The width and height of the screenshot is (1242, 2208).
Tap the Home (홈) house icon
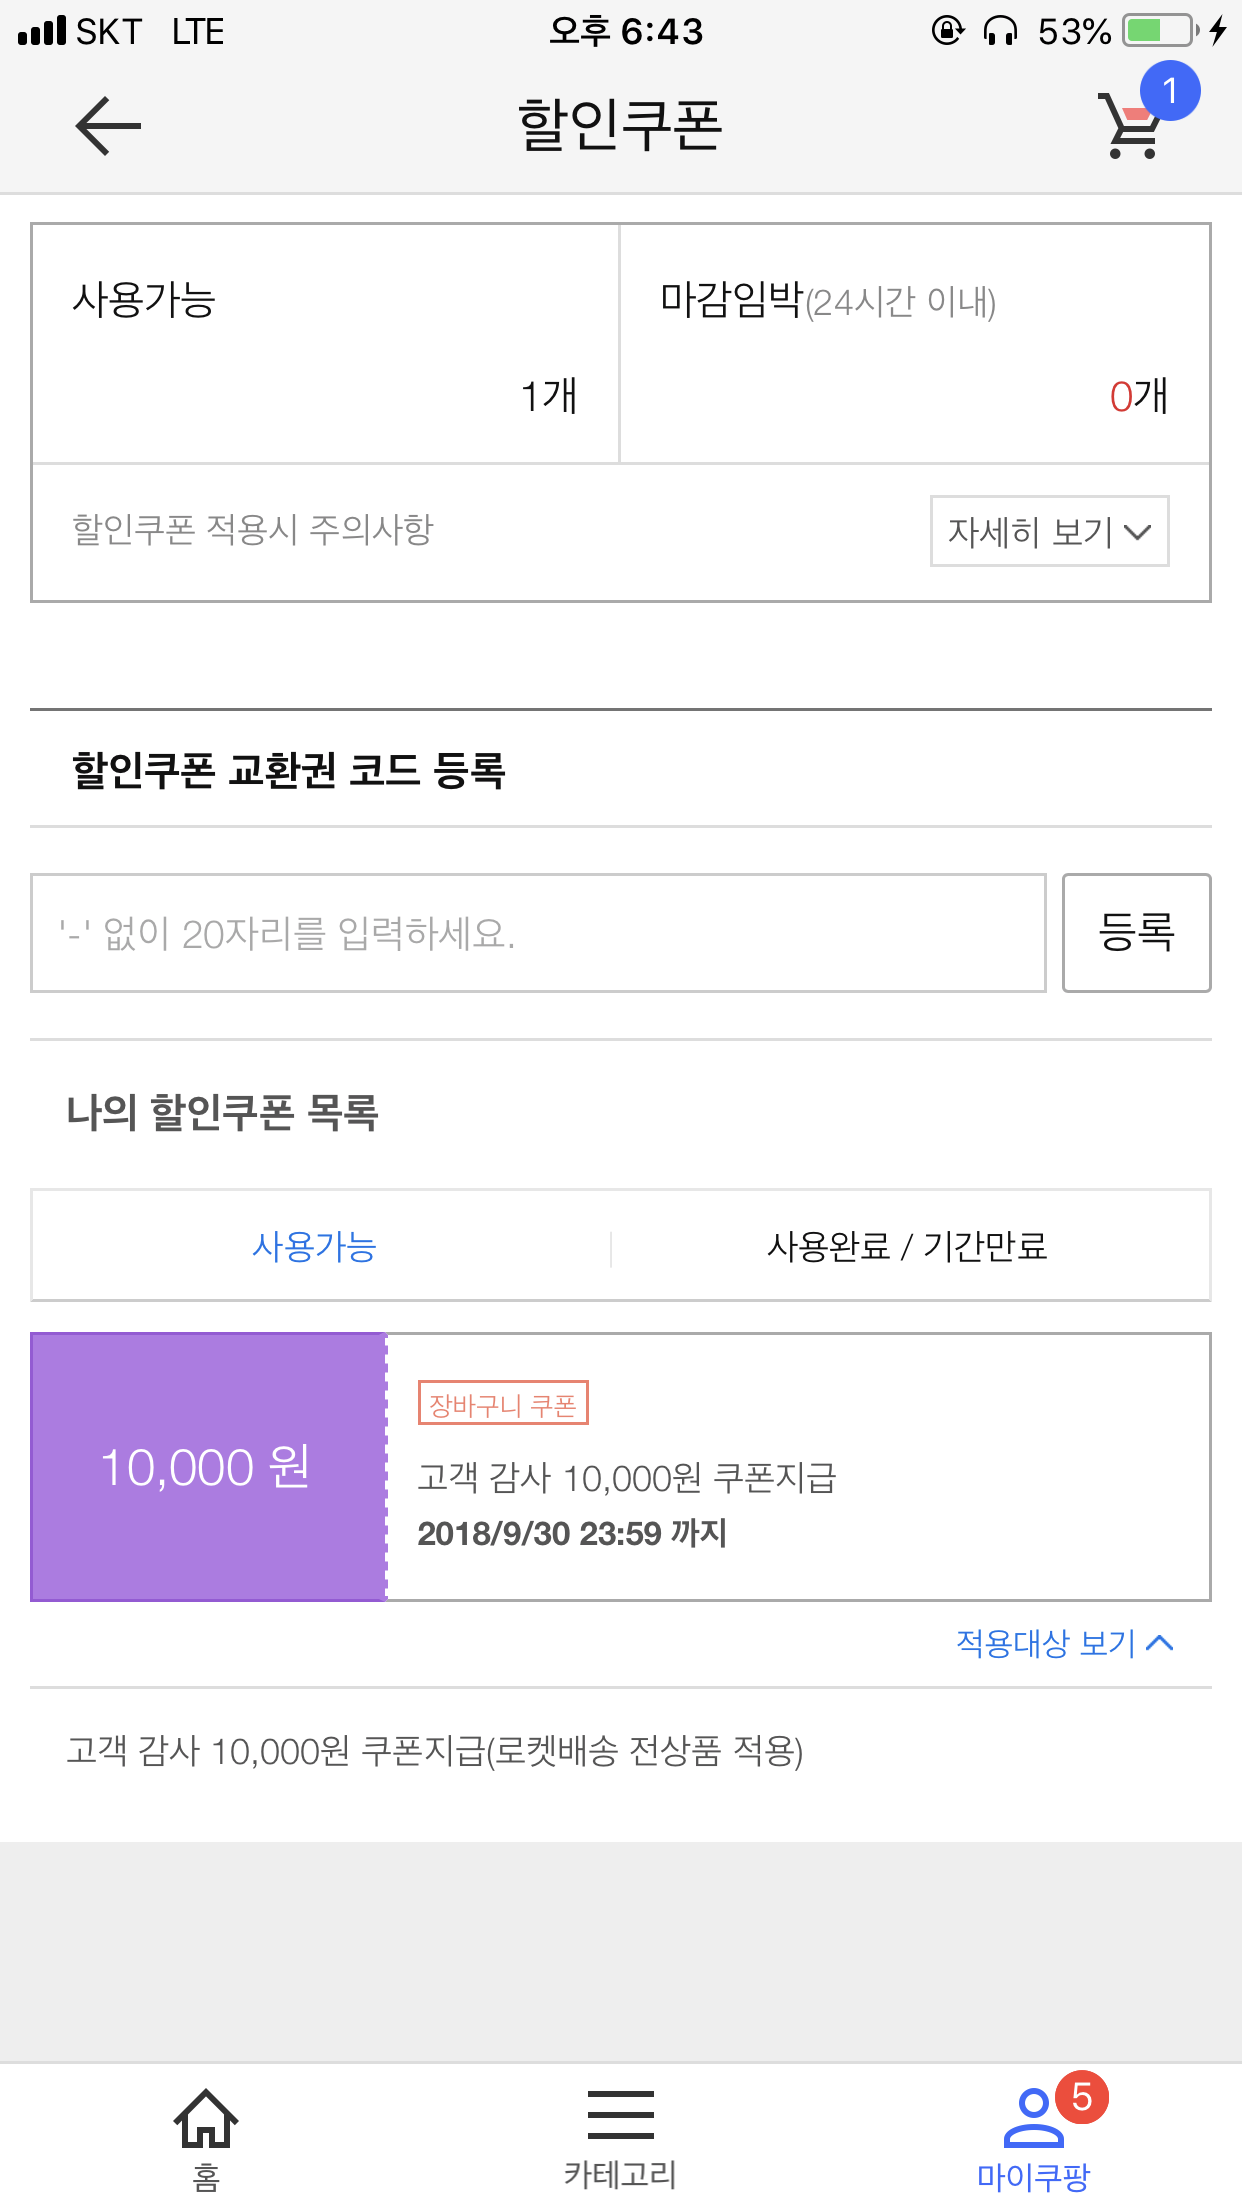tap(206, 2119)
